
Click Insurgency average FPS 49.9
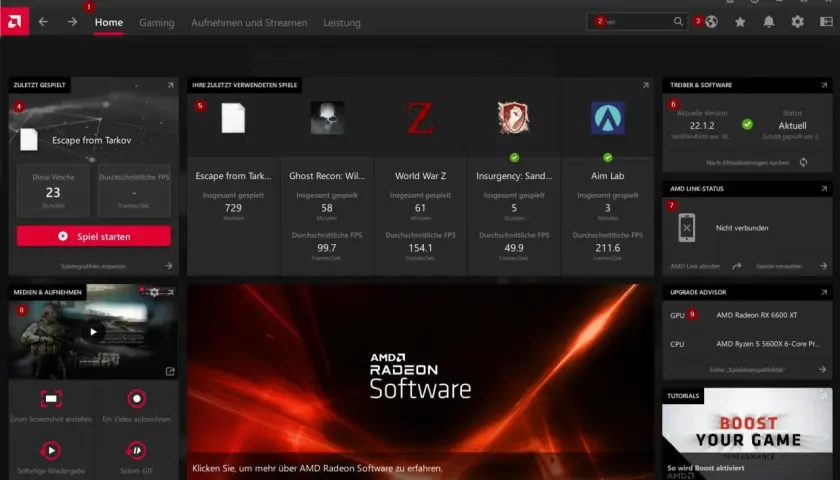point(514,248)
